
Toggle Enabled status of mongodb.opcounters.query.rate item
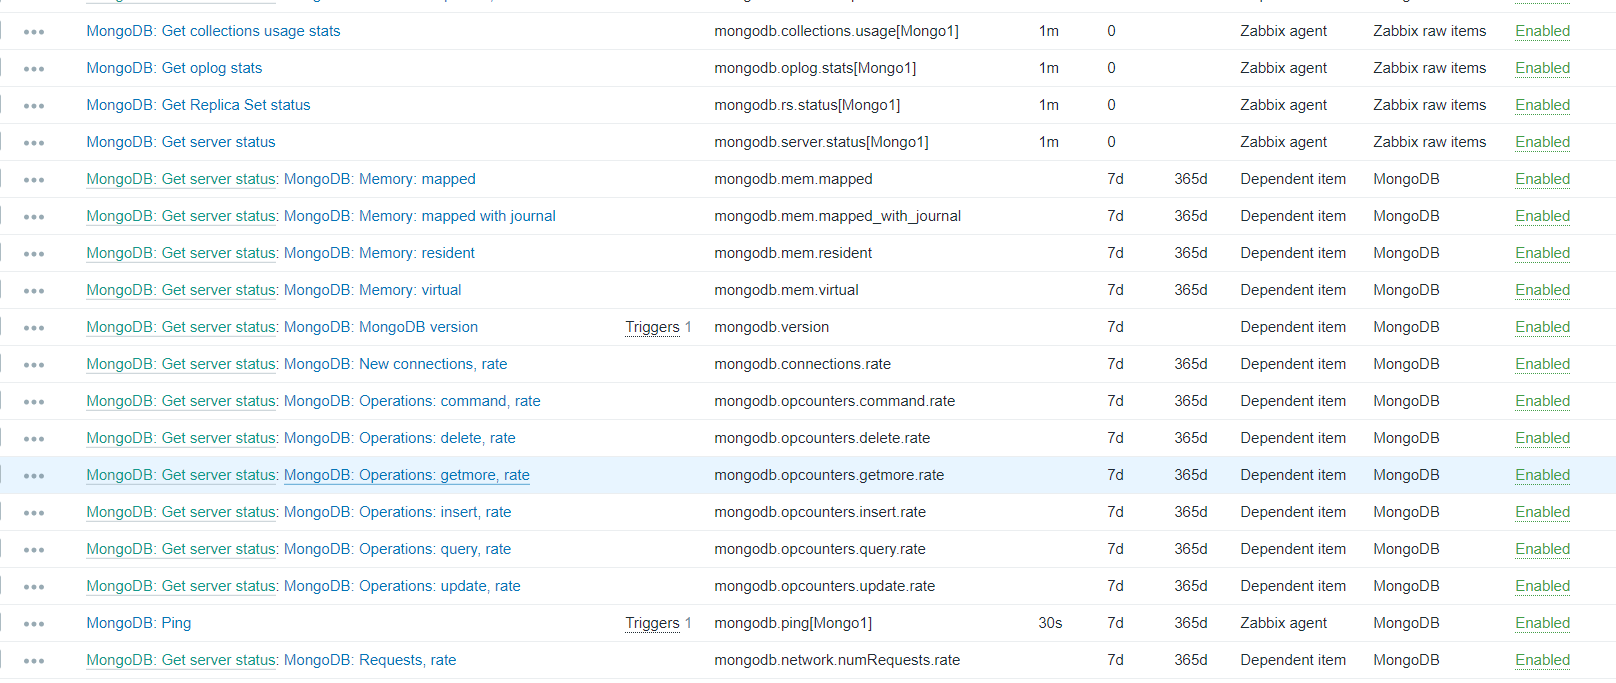click(1542, 549)
